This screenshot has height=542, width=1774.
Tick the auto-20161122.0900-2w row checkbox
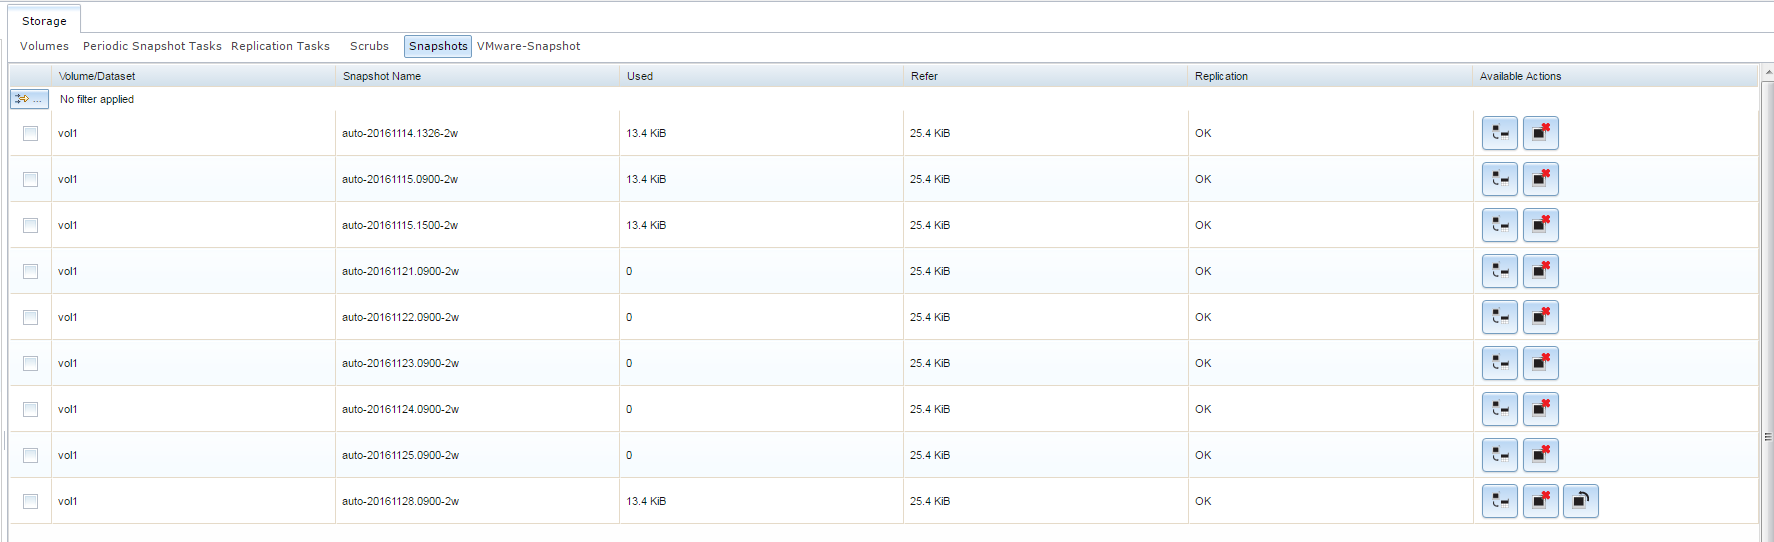31,317
